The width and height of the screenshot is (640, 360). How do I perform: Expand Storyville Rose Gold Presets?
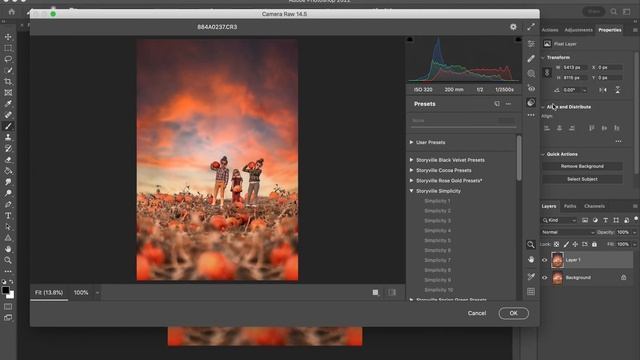(411, 180)
